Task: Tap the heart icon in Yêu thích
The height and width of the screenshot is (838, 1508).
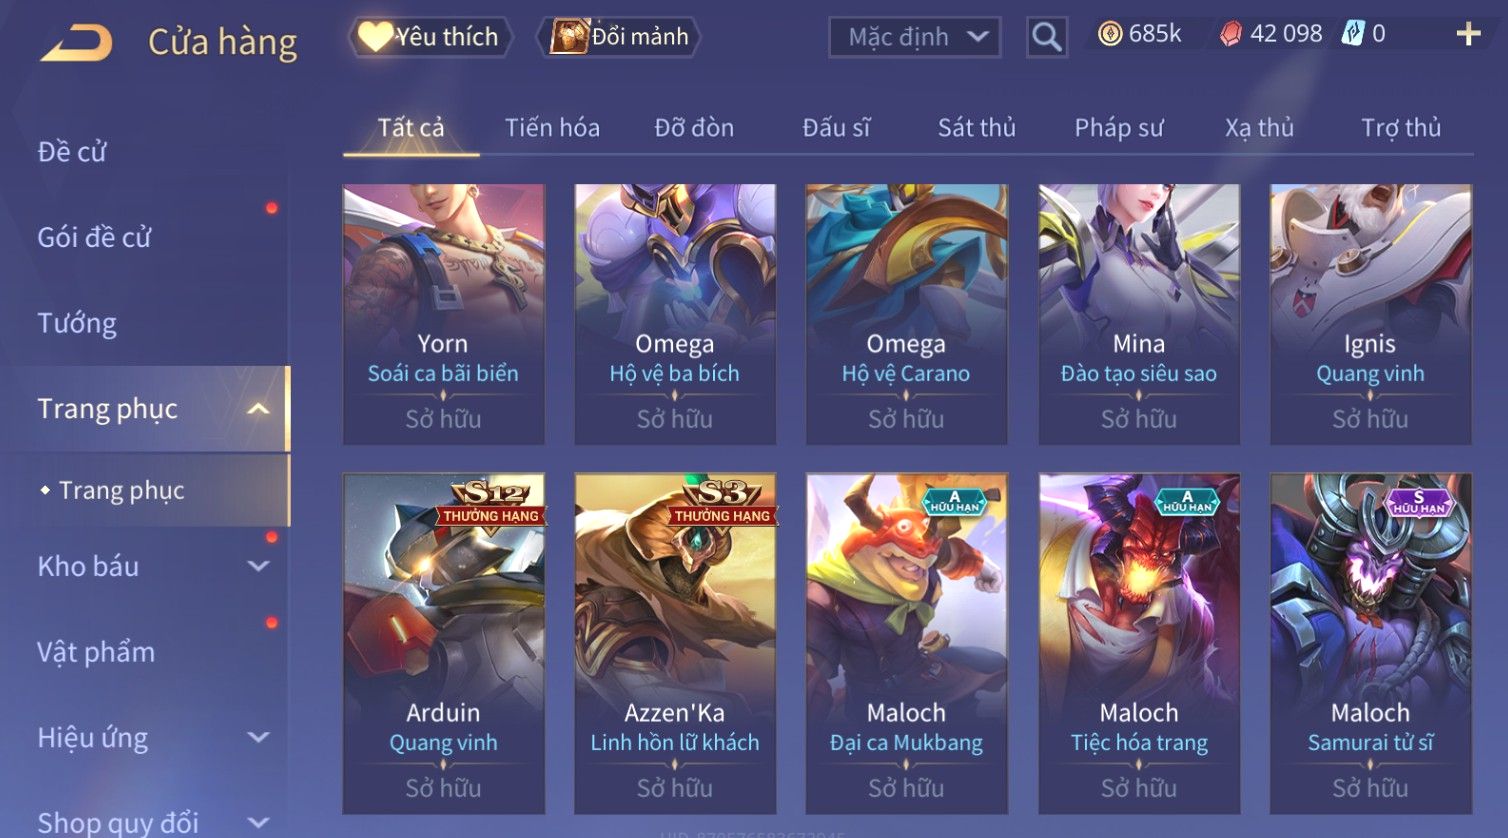Action: point(375,37)
